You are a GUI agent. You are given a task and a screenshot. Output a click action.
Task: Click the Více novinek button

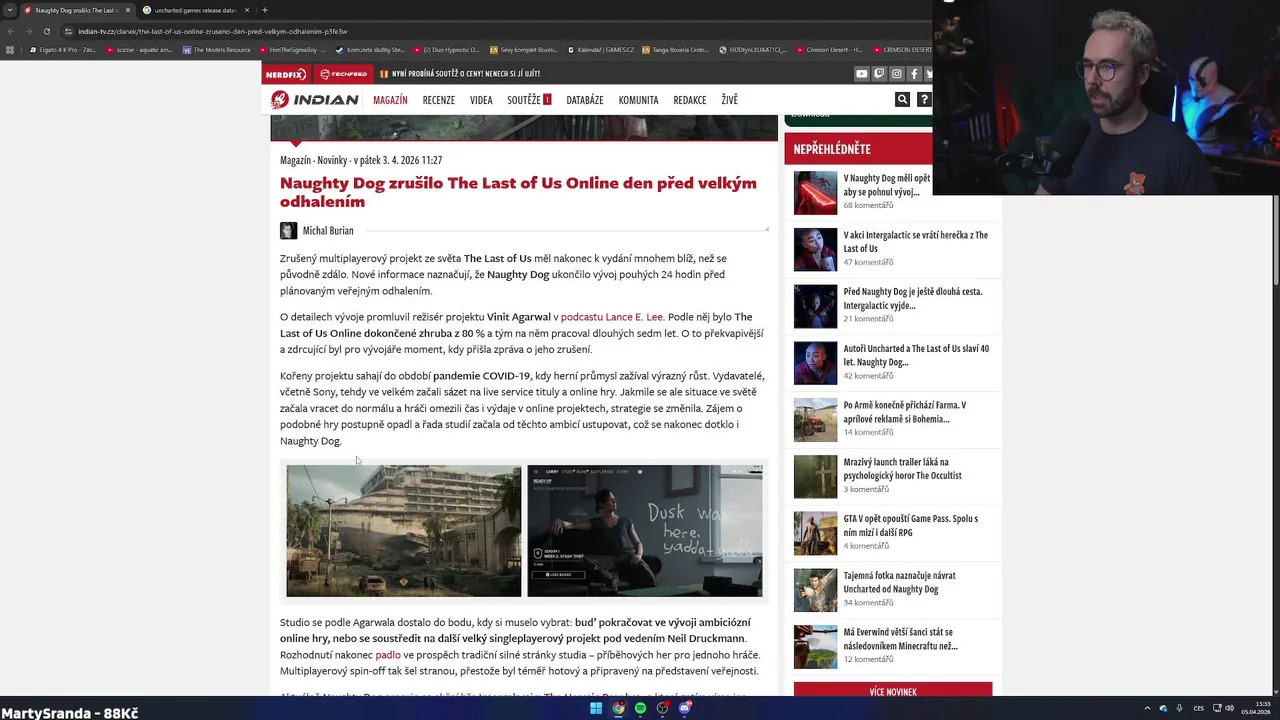pos(893,691)
